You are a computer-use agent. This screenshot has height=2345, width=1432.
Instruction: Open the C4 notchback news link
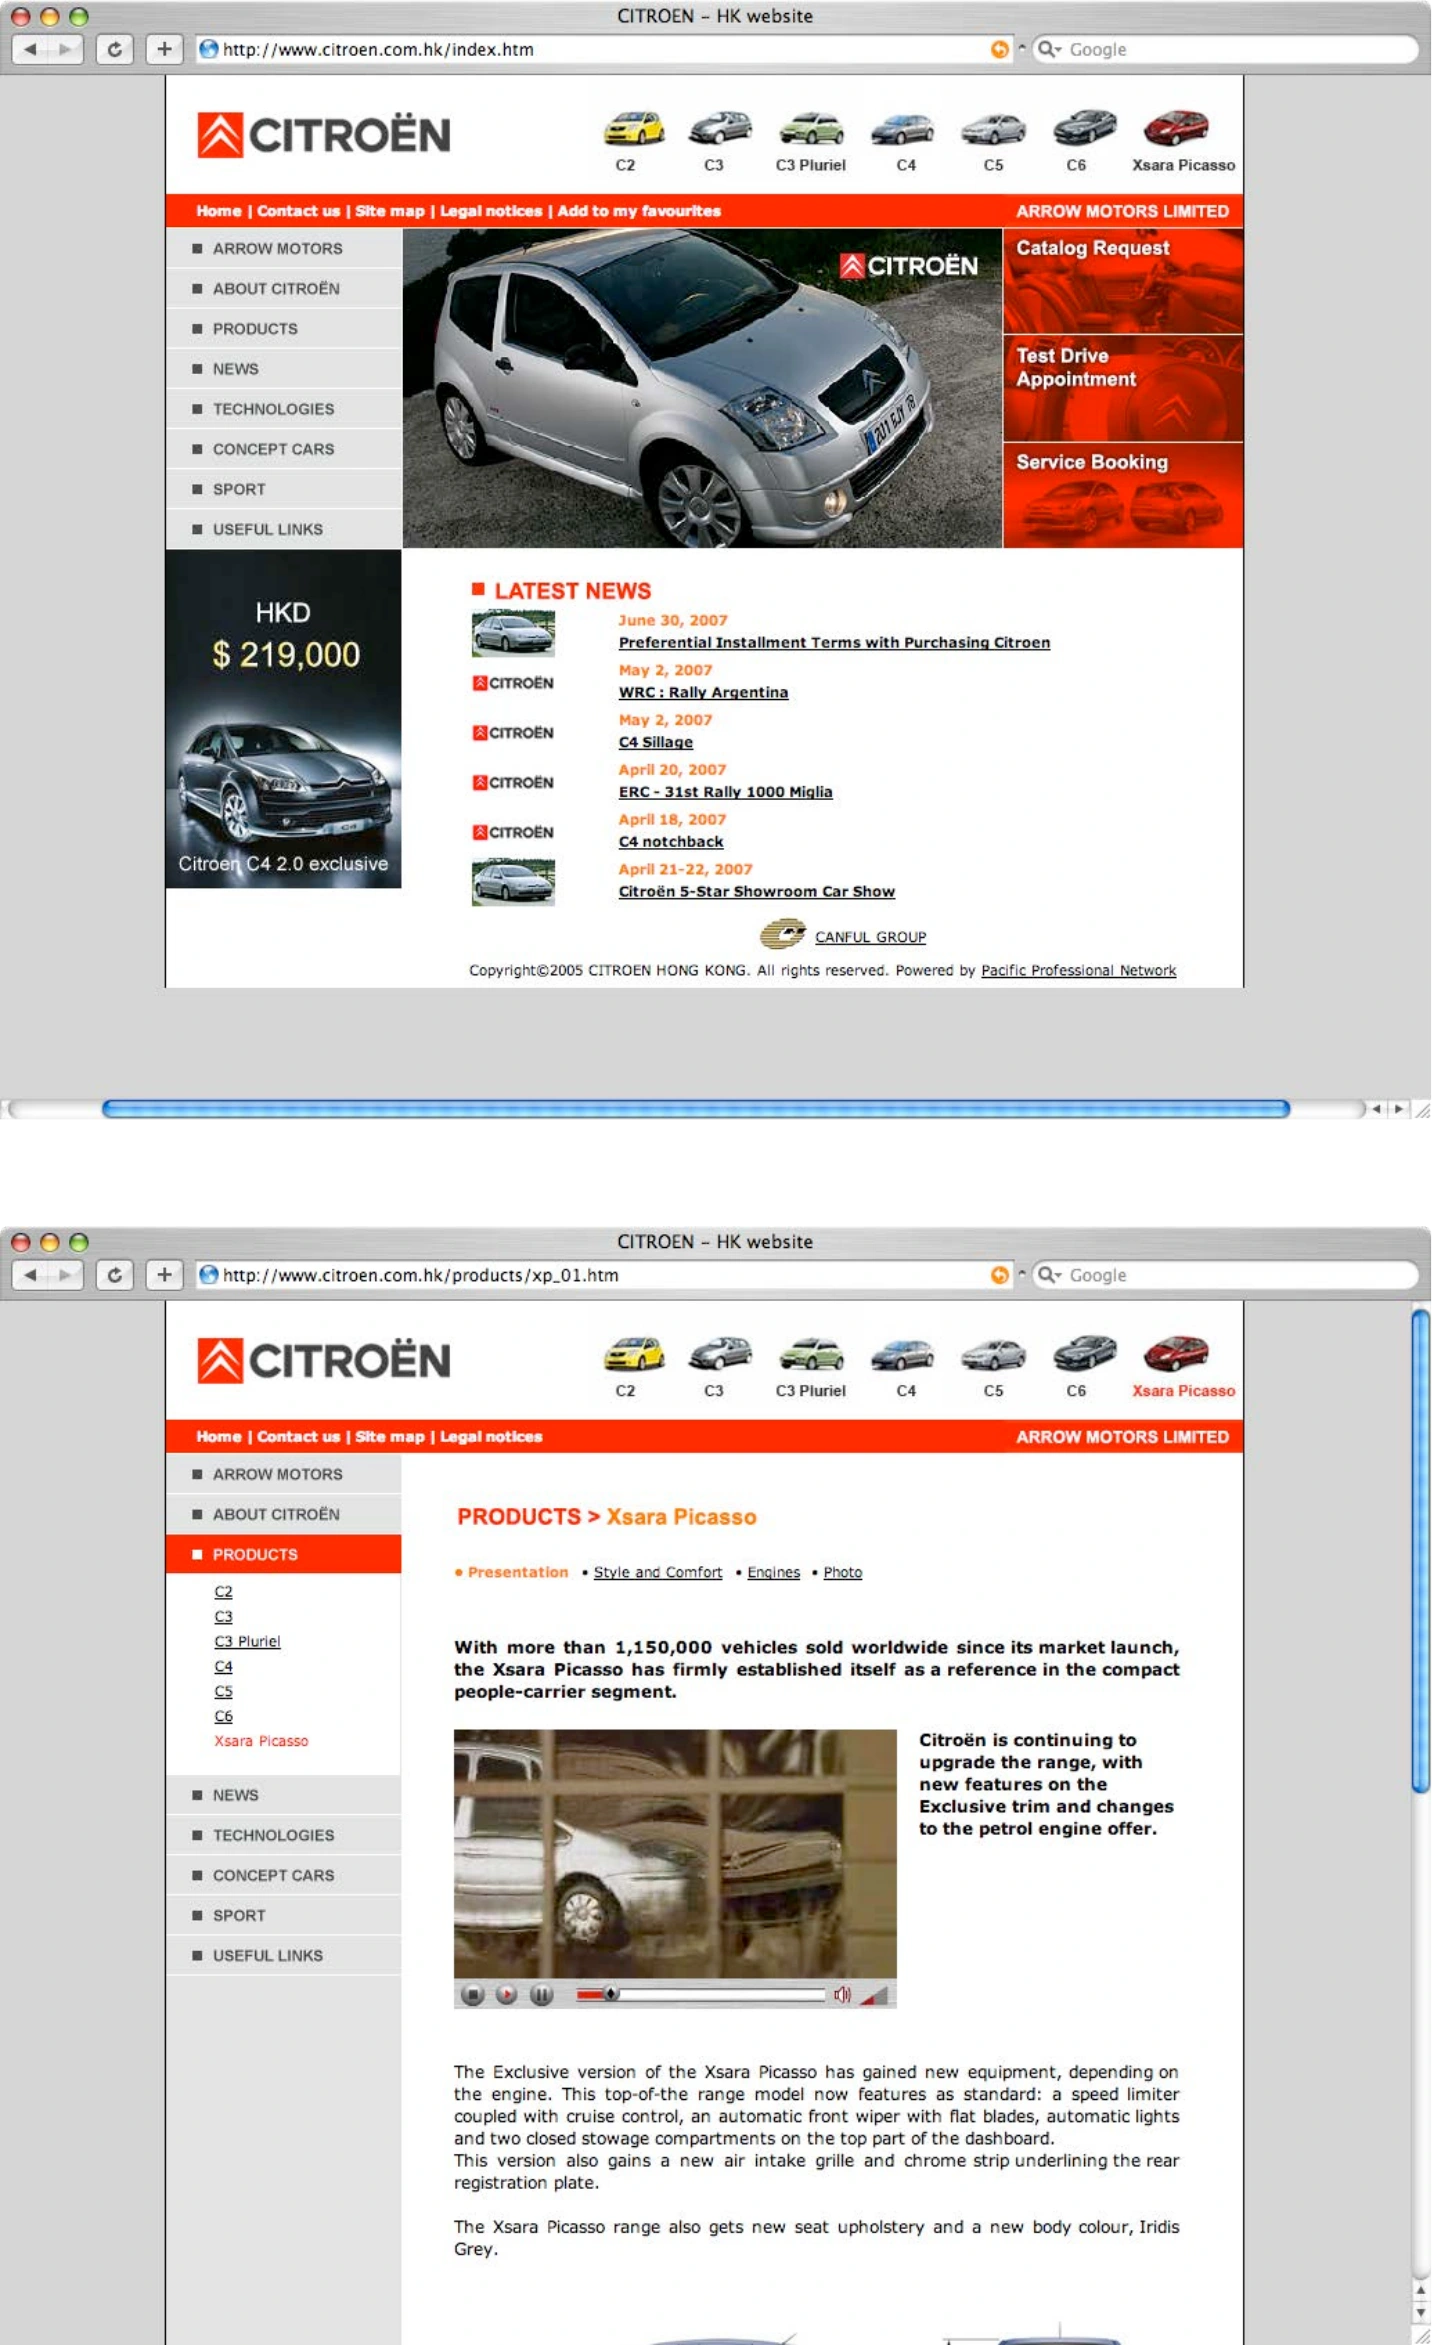coord(670,841)
